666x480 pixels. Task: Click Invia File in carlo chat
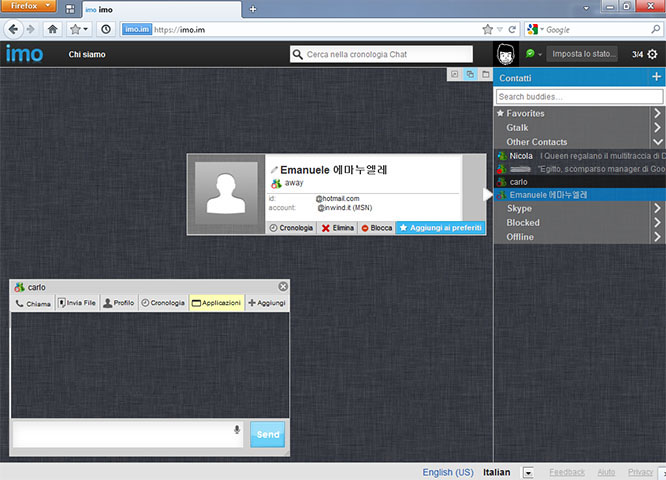click(77, 303)
